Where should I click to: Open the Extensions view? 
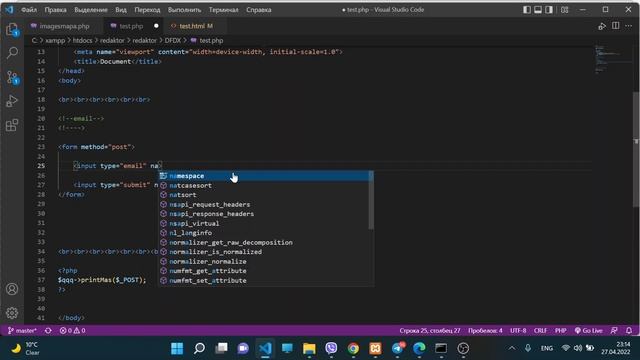click(12, 125)
